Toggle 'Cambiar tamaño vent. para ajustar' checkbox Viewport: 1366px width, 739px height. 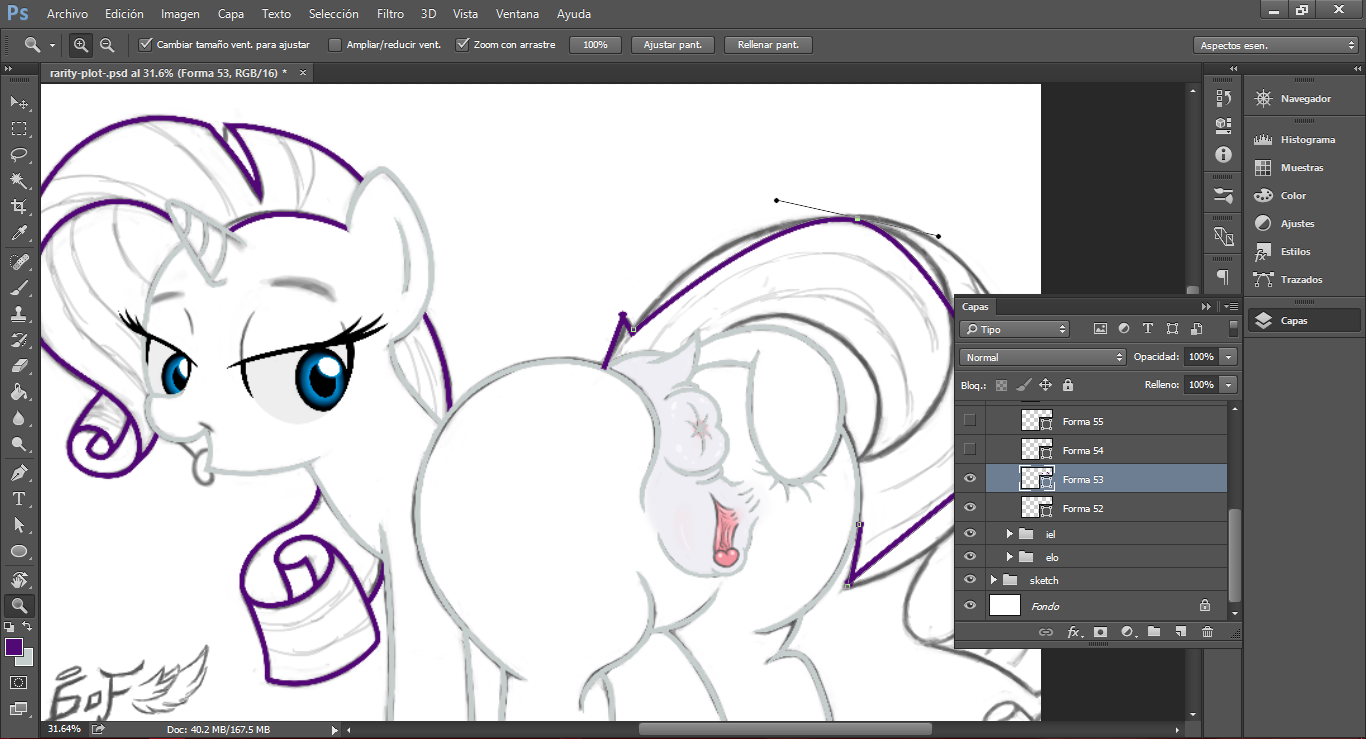click(x=145, y=45)
